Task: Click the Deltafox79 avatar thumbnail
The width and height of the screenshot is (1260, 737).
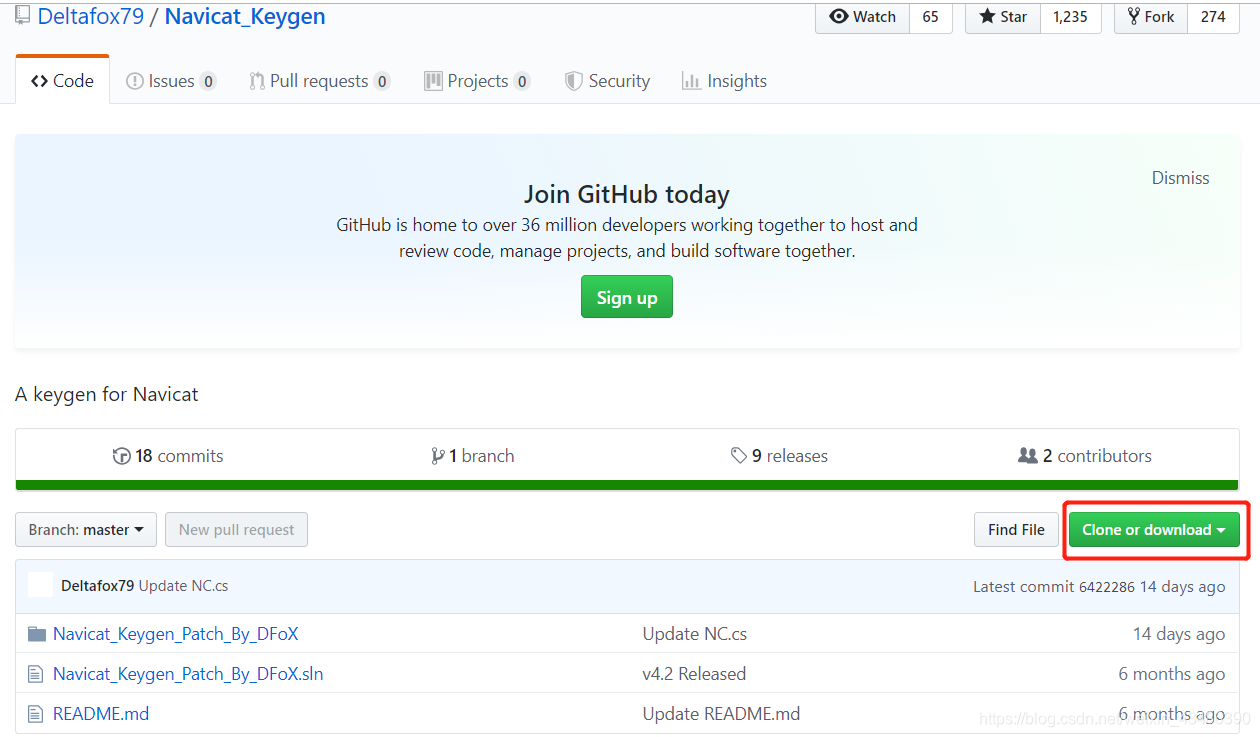Action: 40,585
